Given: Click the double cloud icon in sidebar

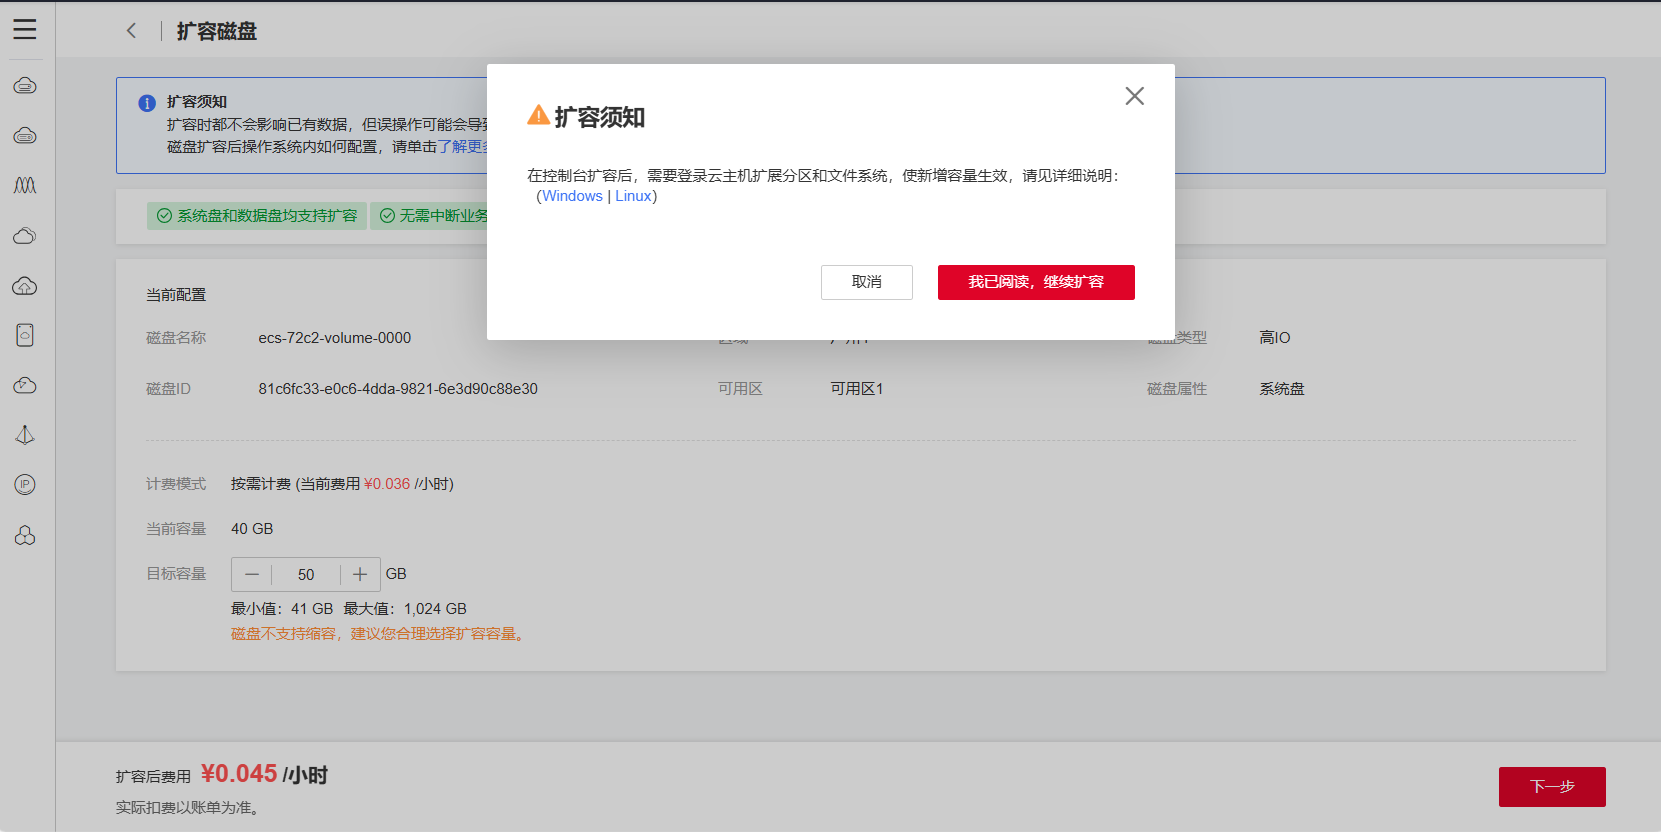Looking at the screenshot, I should coord(25,236).
